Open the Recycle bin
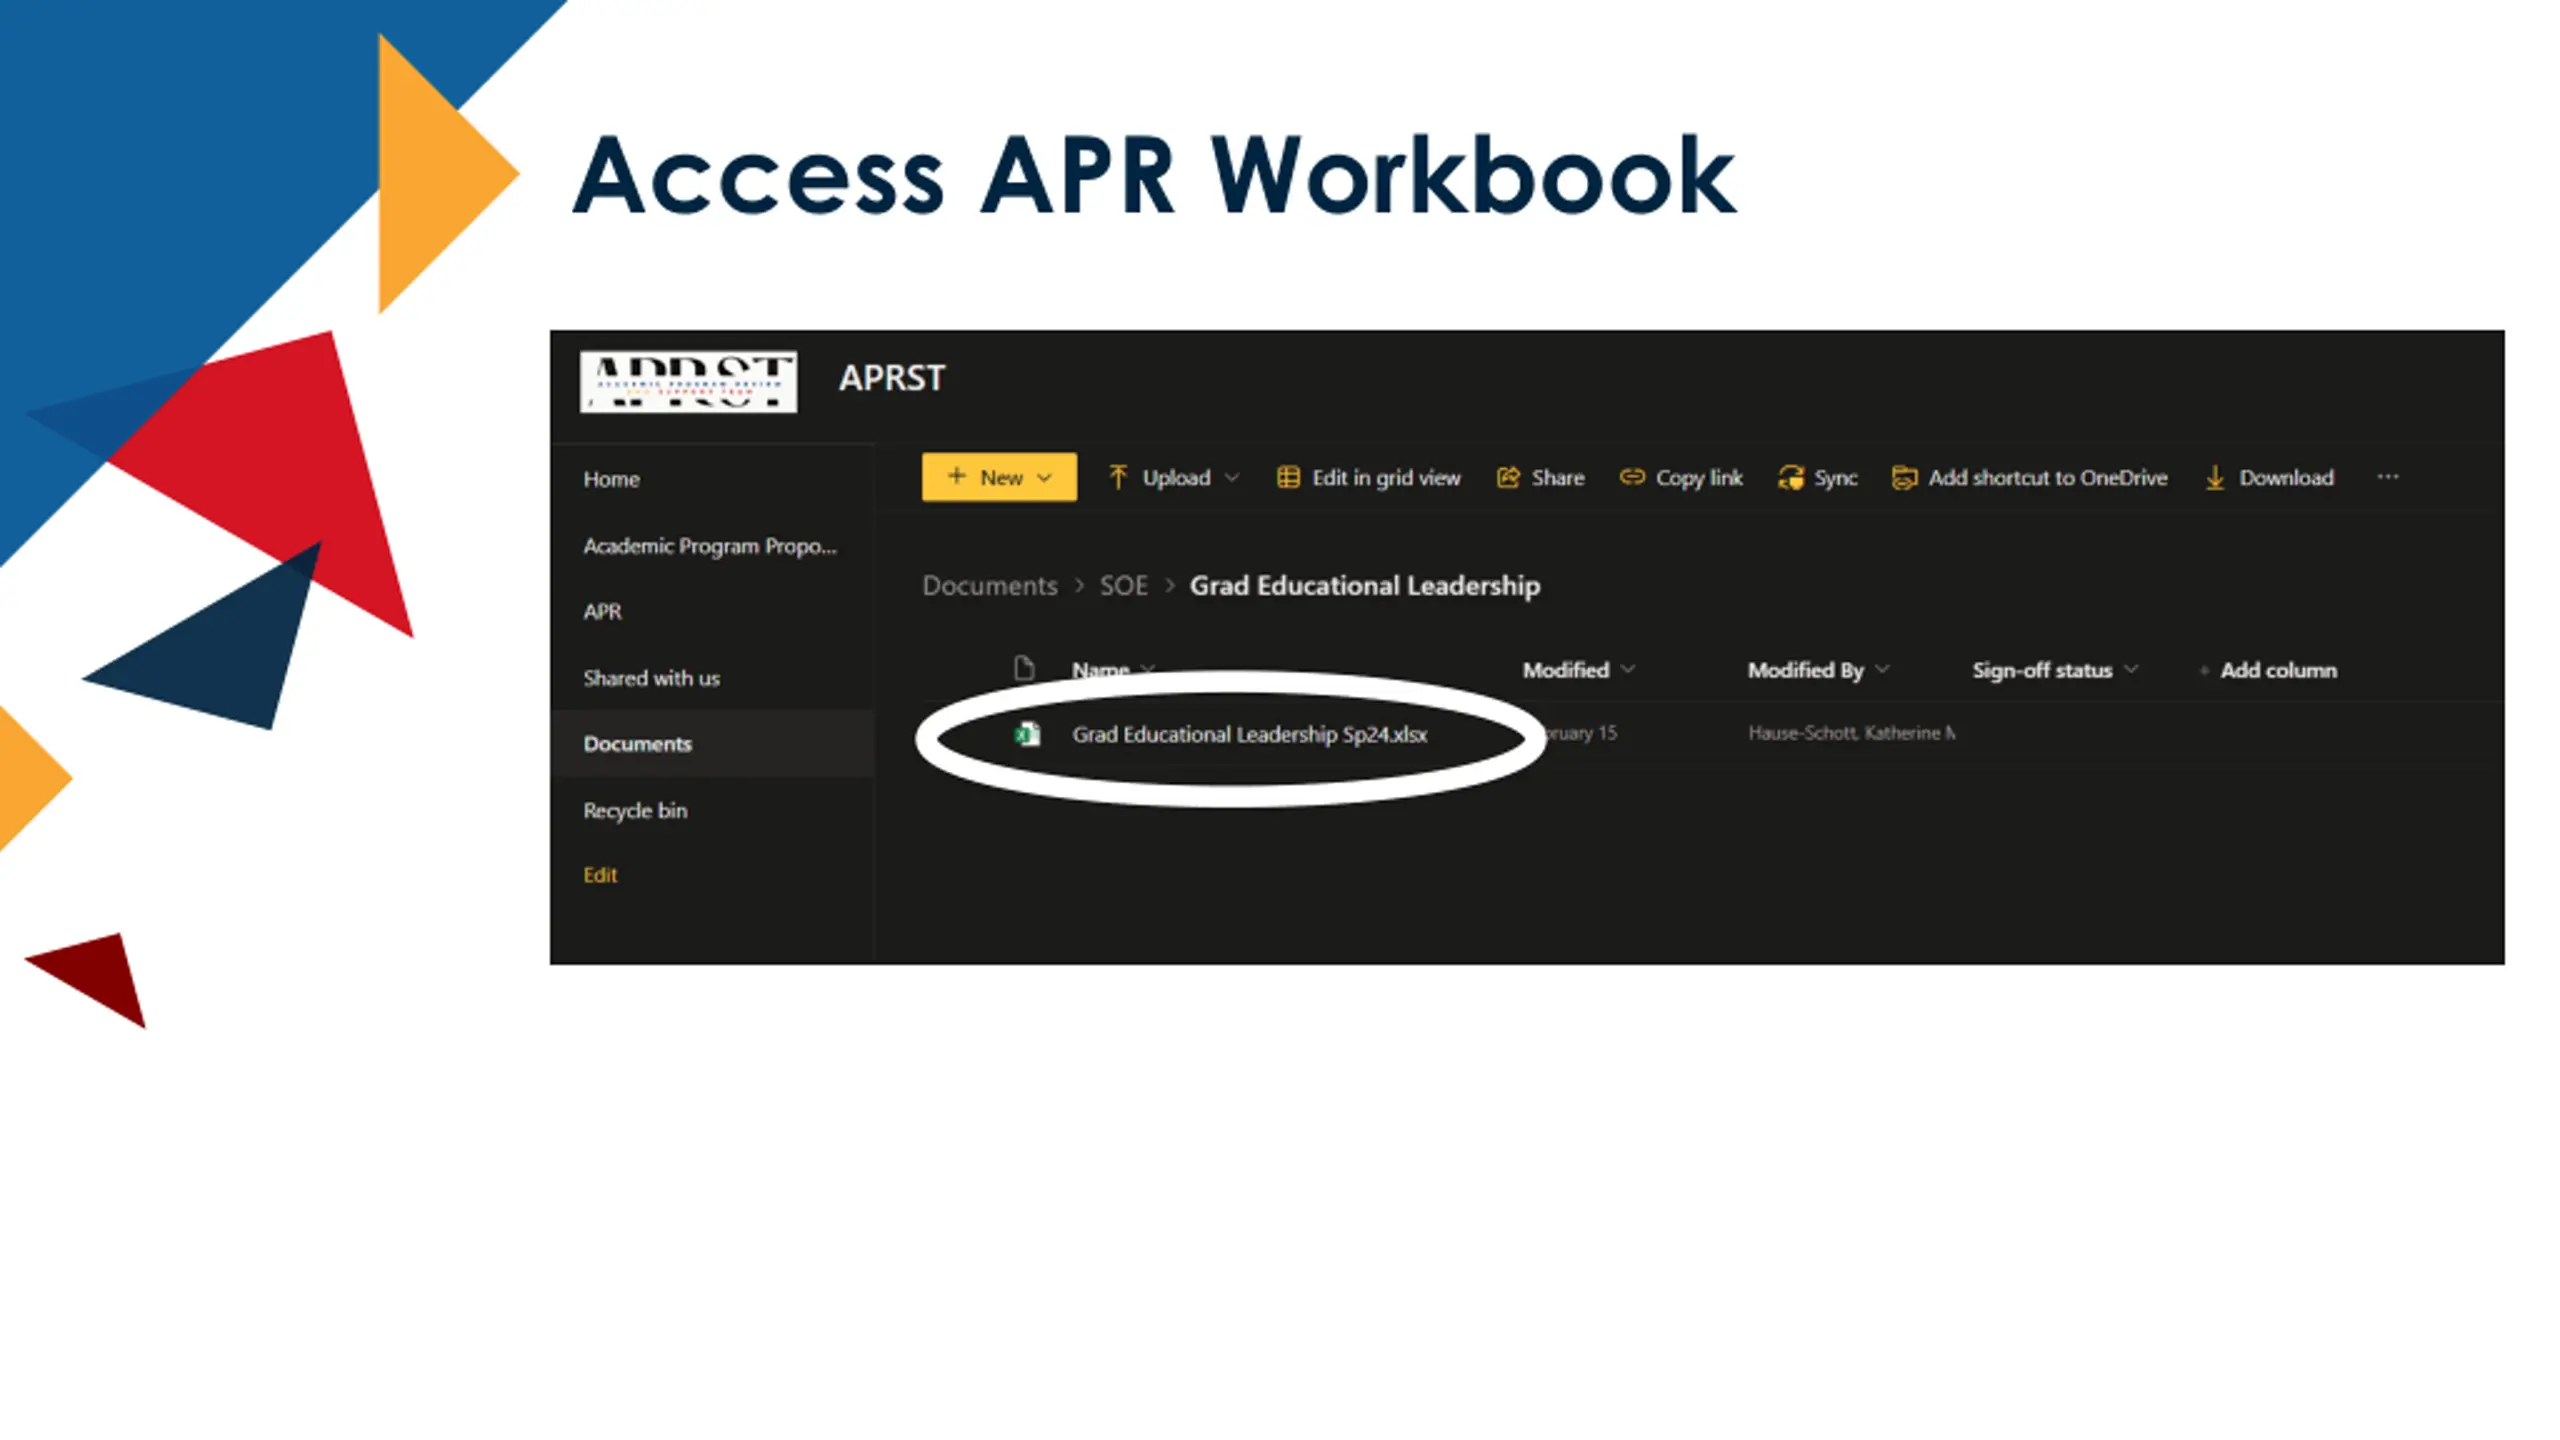 pos(635,810)
